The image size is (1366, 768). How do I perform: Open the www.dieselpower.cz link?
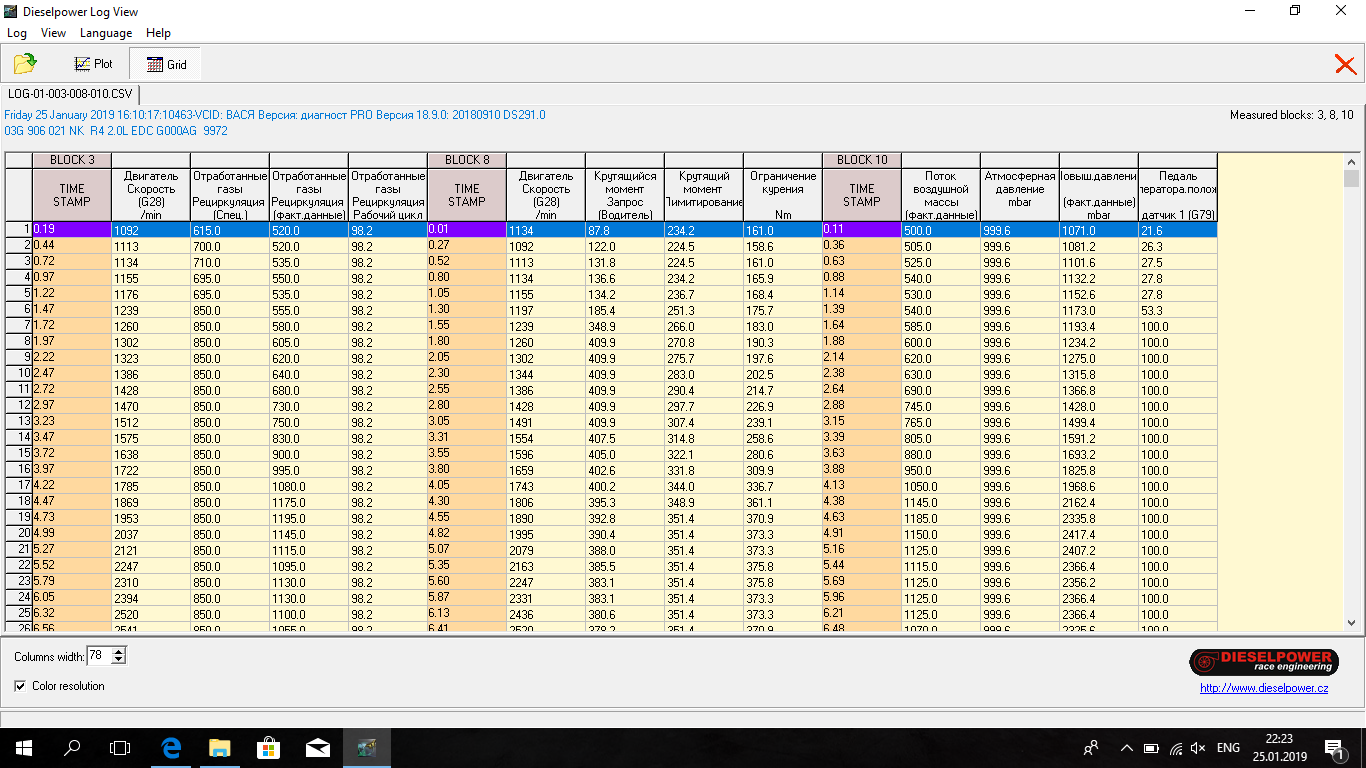pyautogui.click(x=1264, y=688)
